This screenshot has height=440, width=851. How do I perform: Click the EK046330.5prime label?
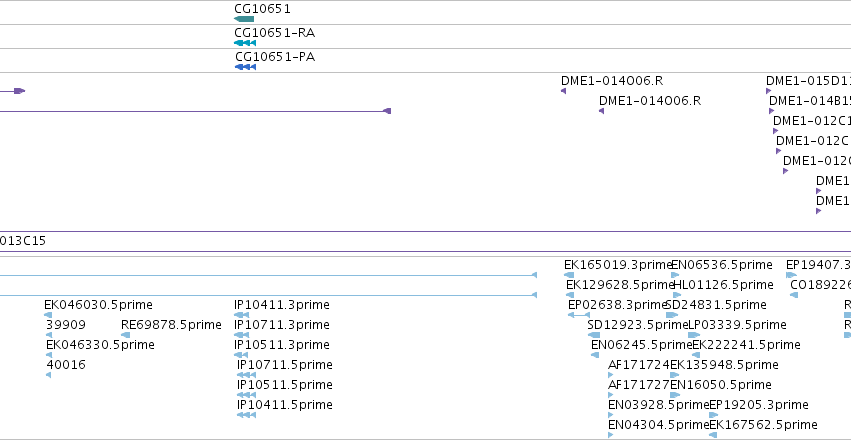coord(100,345)
